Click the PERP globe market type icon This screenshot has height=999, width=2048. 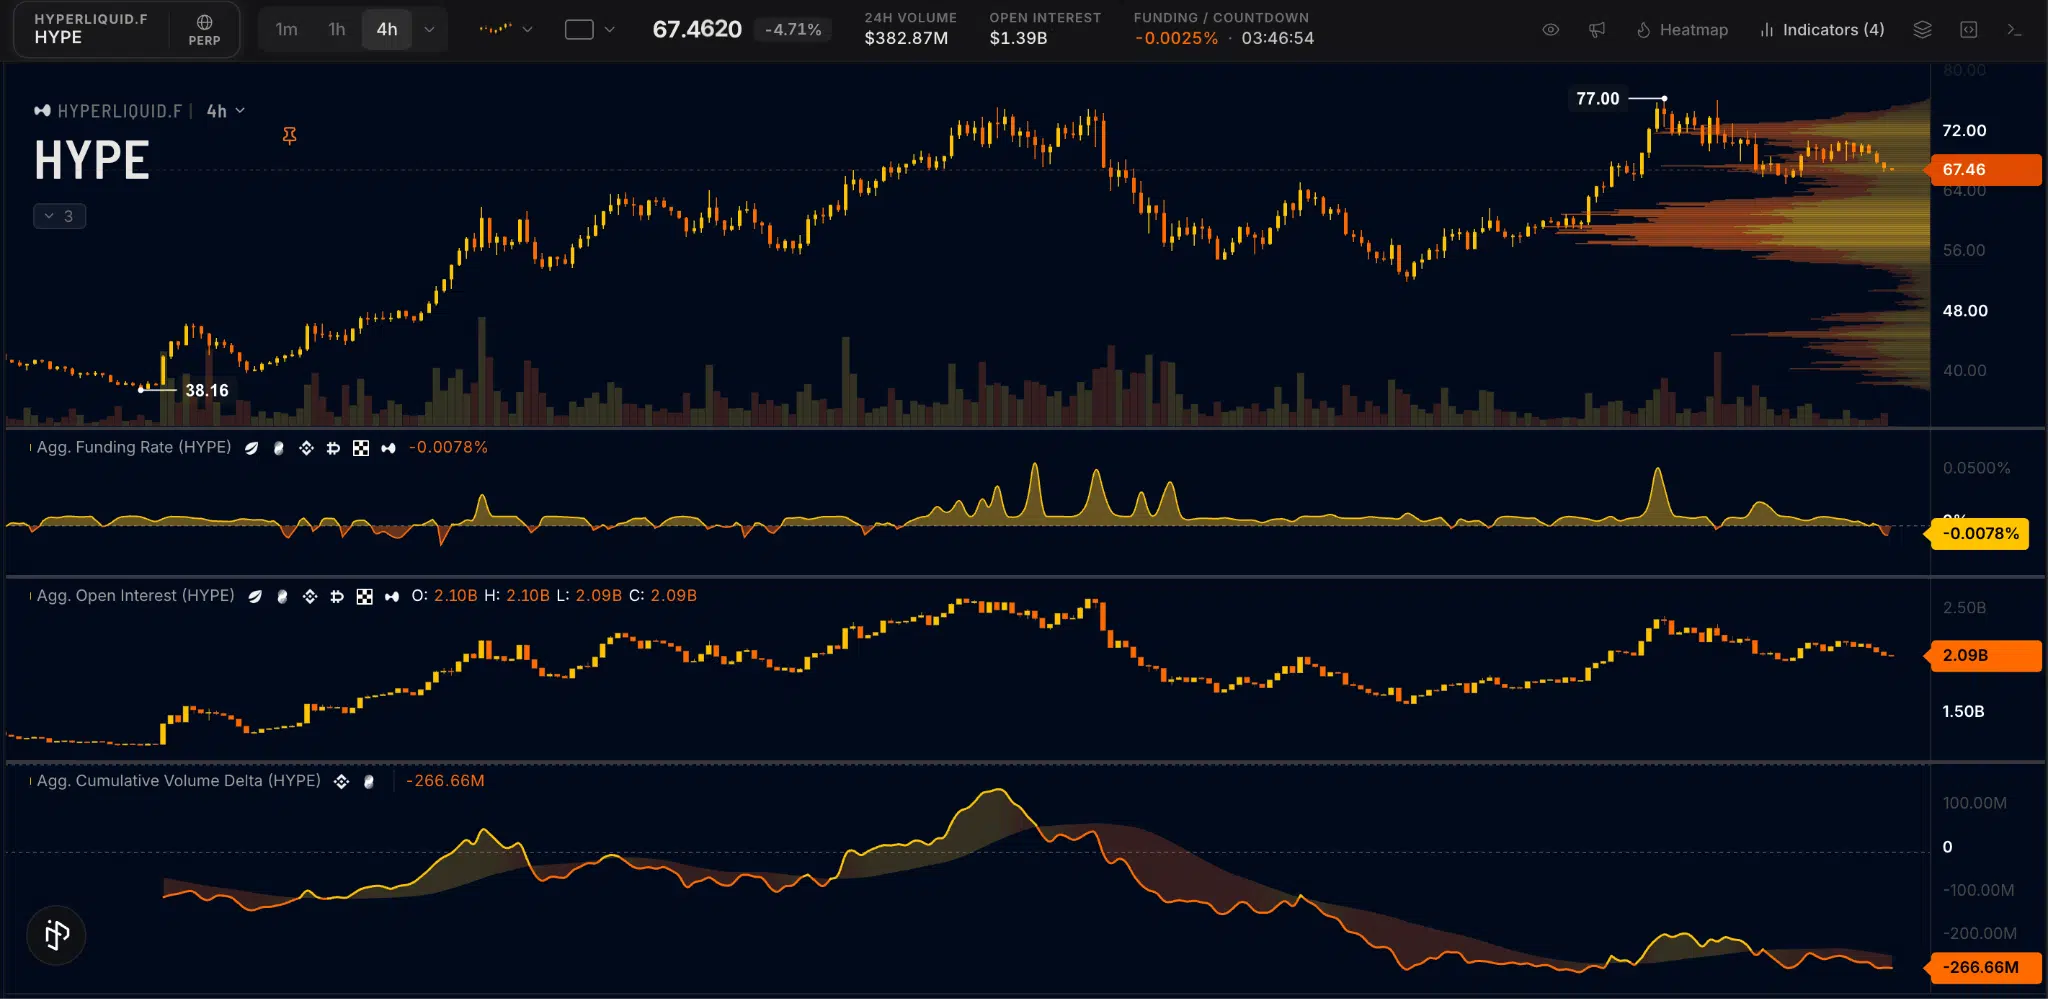coord(204,29)
